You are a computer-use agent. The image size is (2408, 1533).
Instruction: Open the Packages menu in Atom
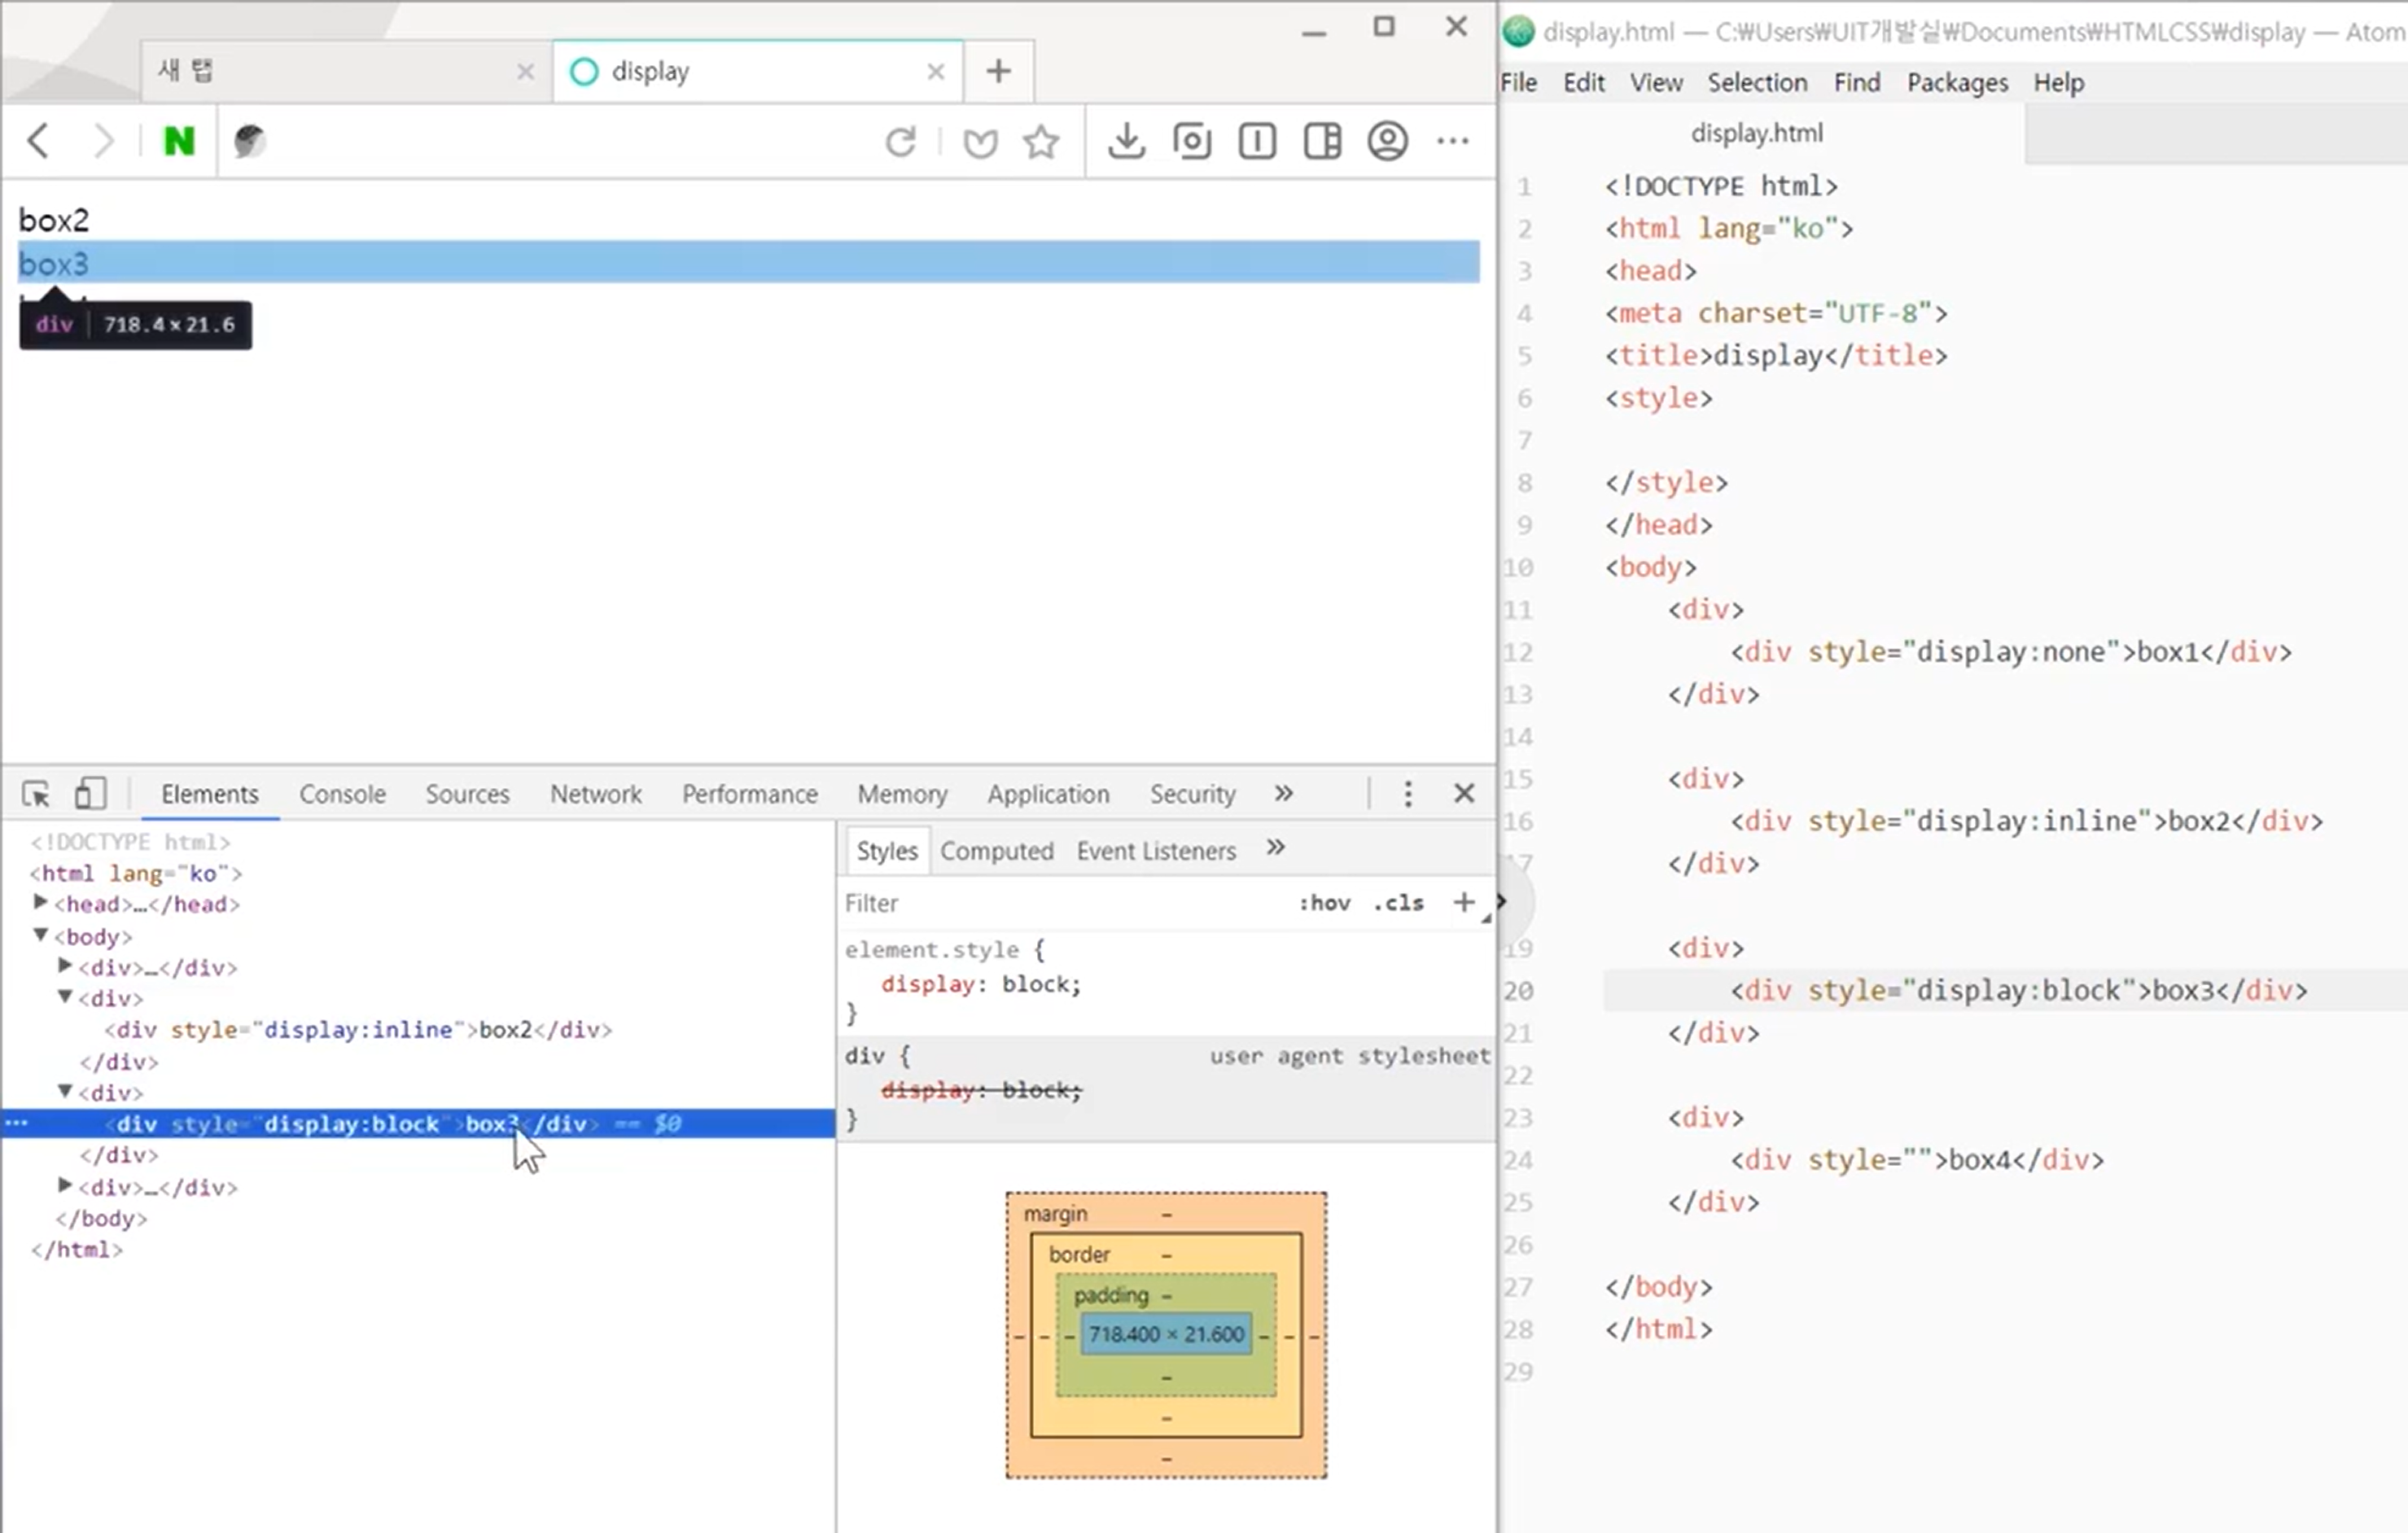(x=1956, y=83)
